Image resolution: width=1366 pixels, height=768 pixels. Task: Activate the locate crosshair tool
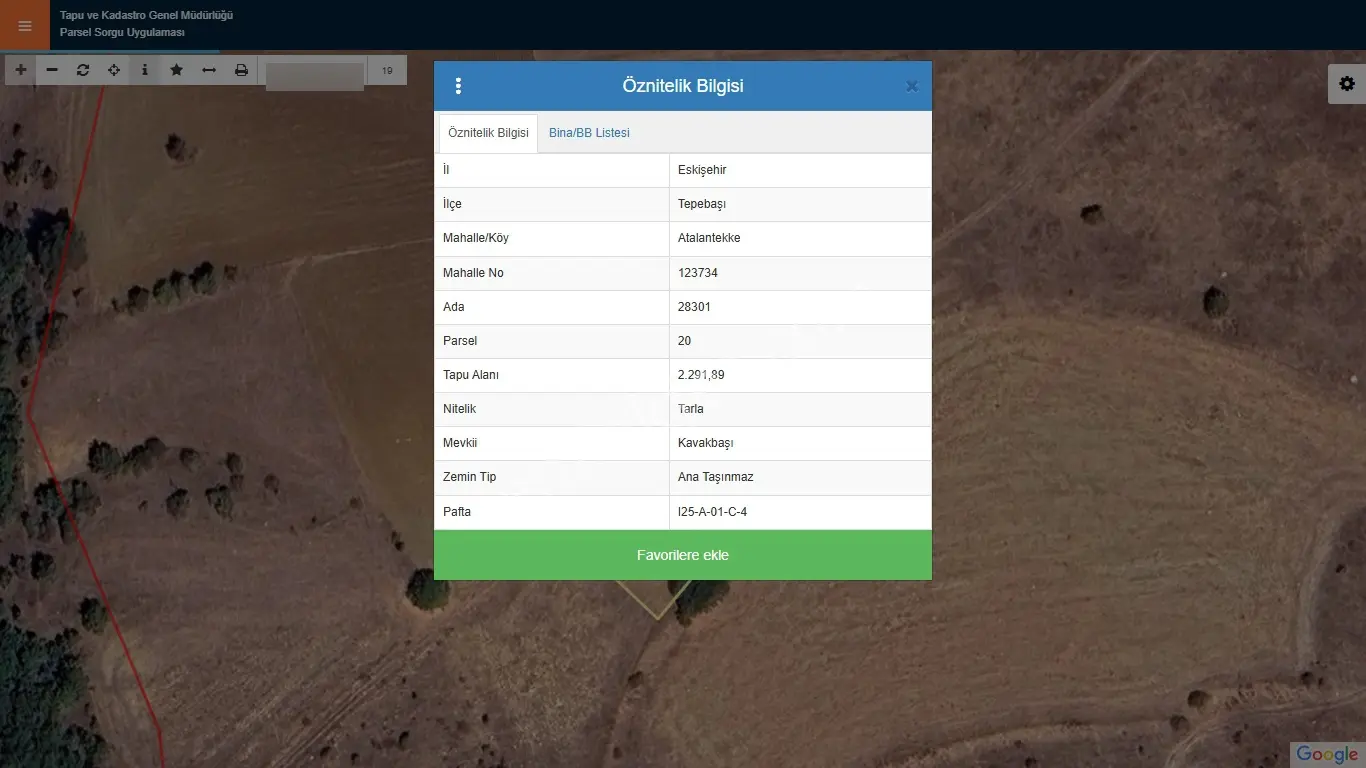(114, 70)
